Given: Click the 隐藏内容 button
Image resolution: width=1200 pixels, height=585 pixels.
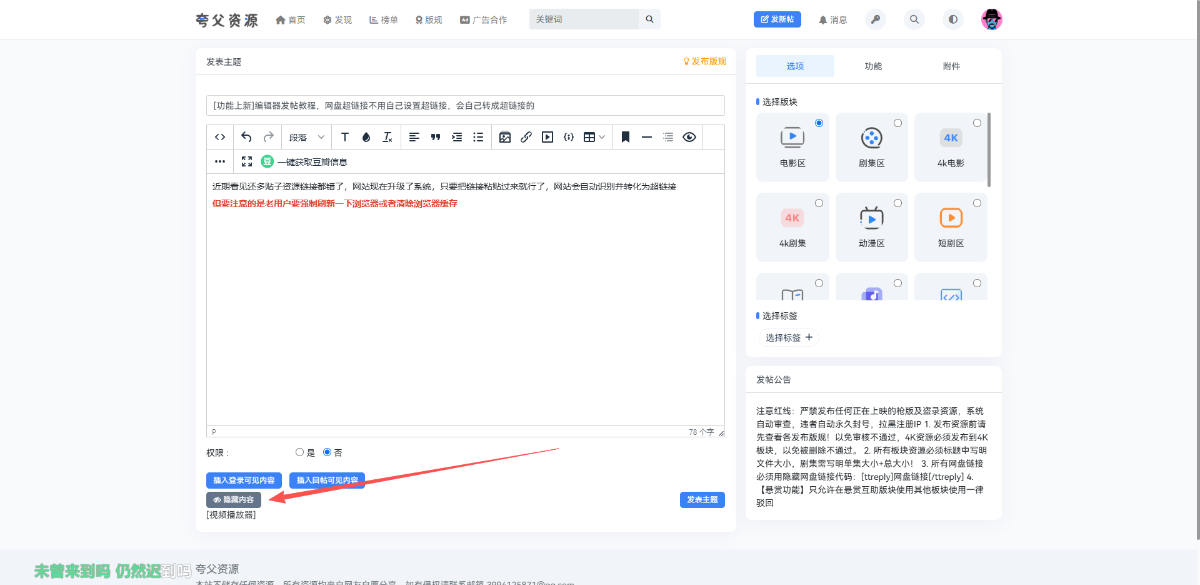Looking at the screenshot, I should tap(233, 499).
